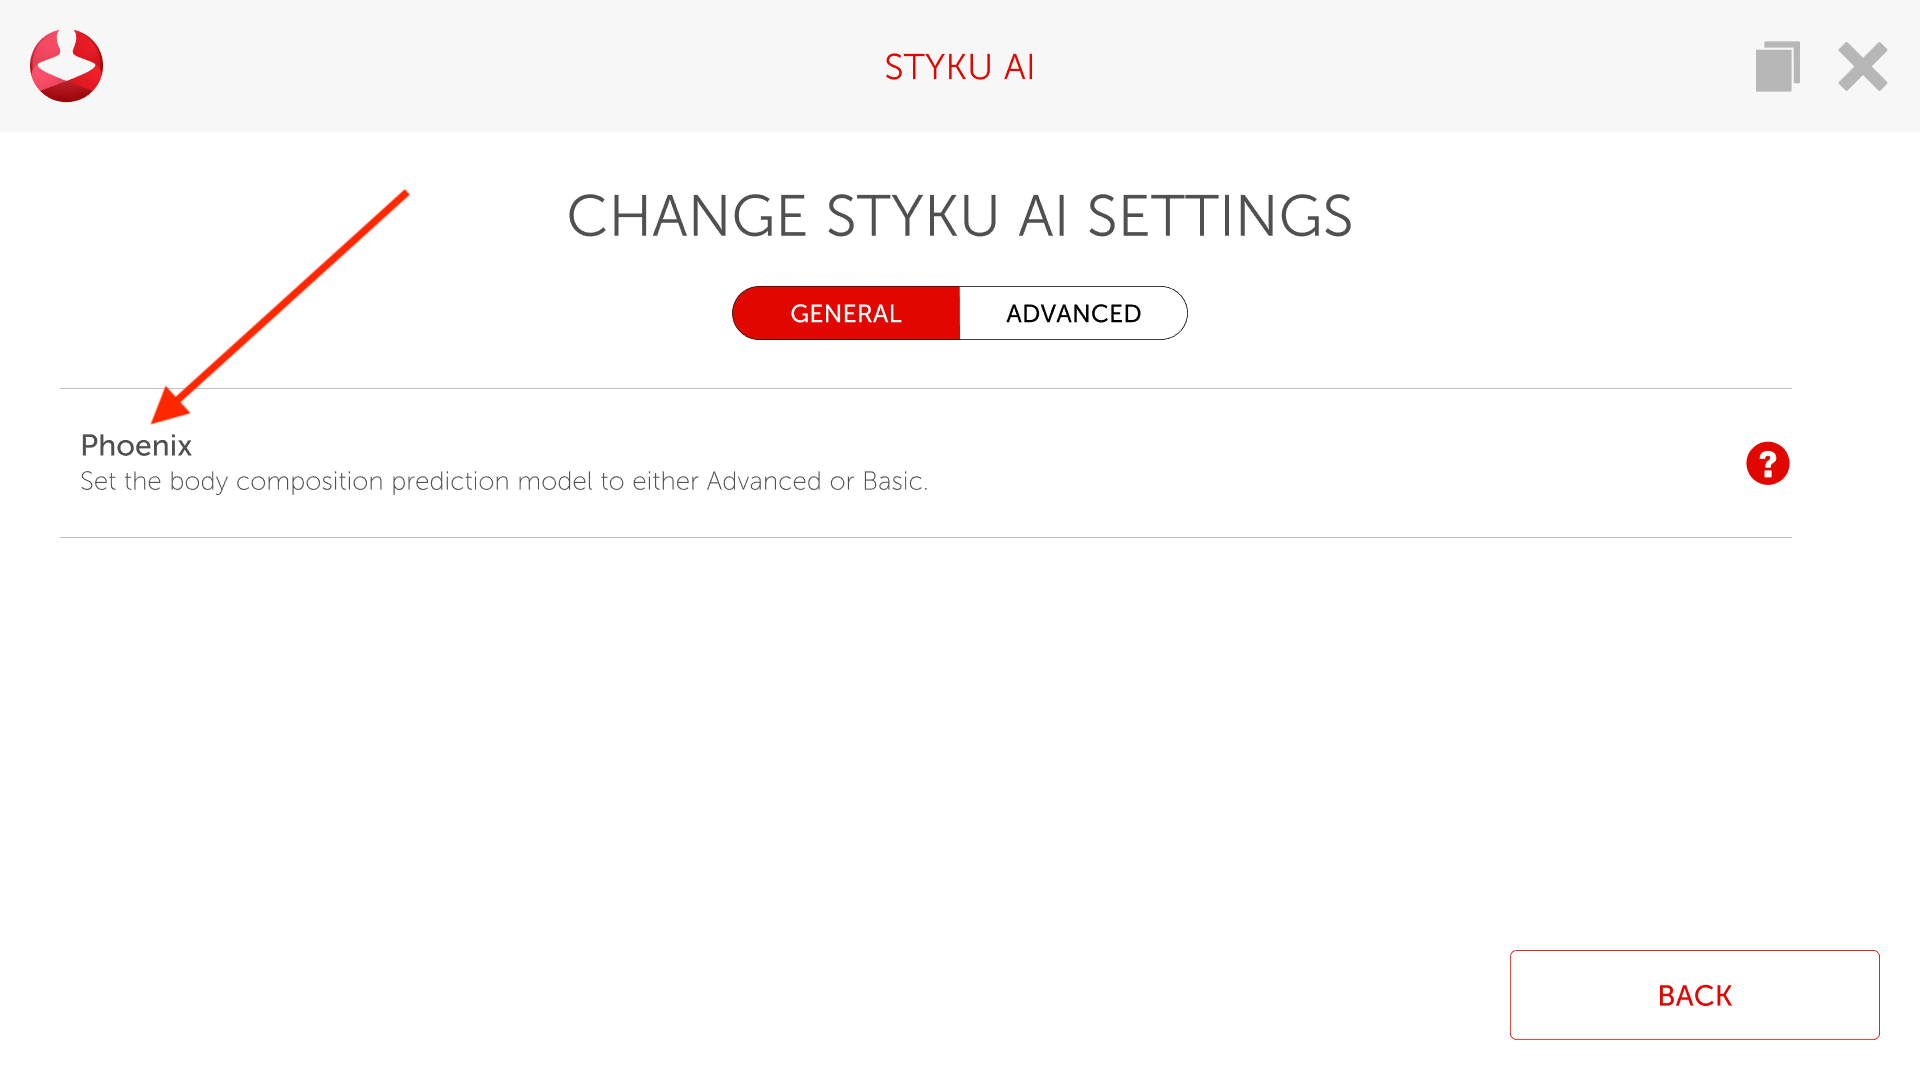Click the divider line below Phoenix row

coord(925,537)
